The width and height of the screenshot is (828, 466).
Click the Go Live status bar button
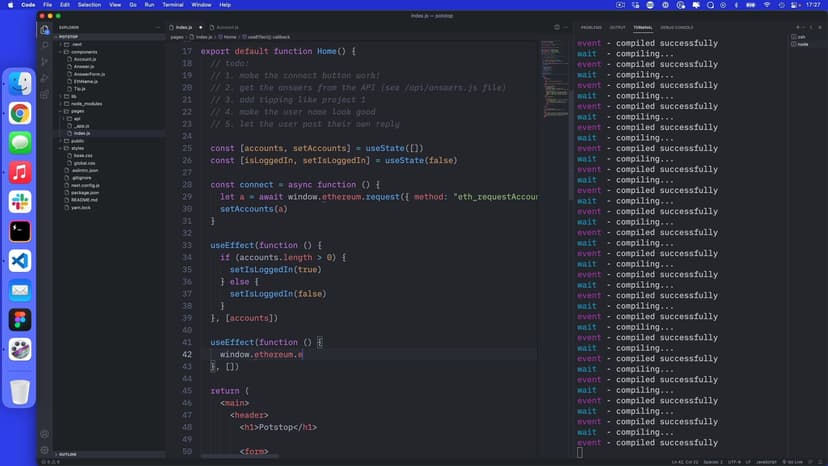coord(796,461)
